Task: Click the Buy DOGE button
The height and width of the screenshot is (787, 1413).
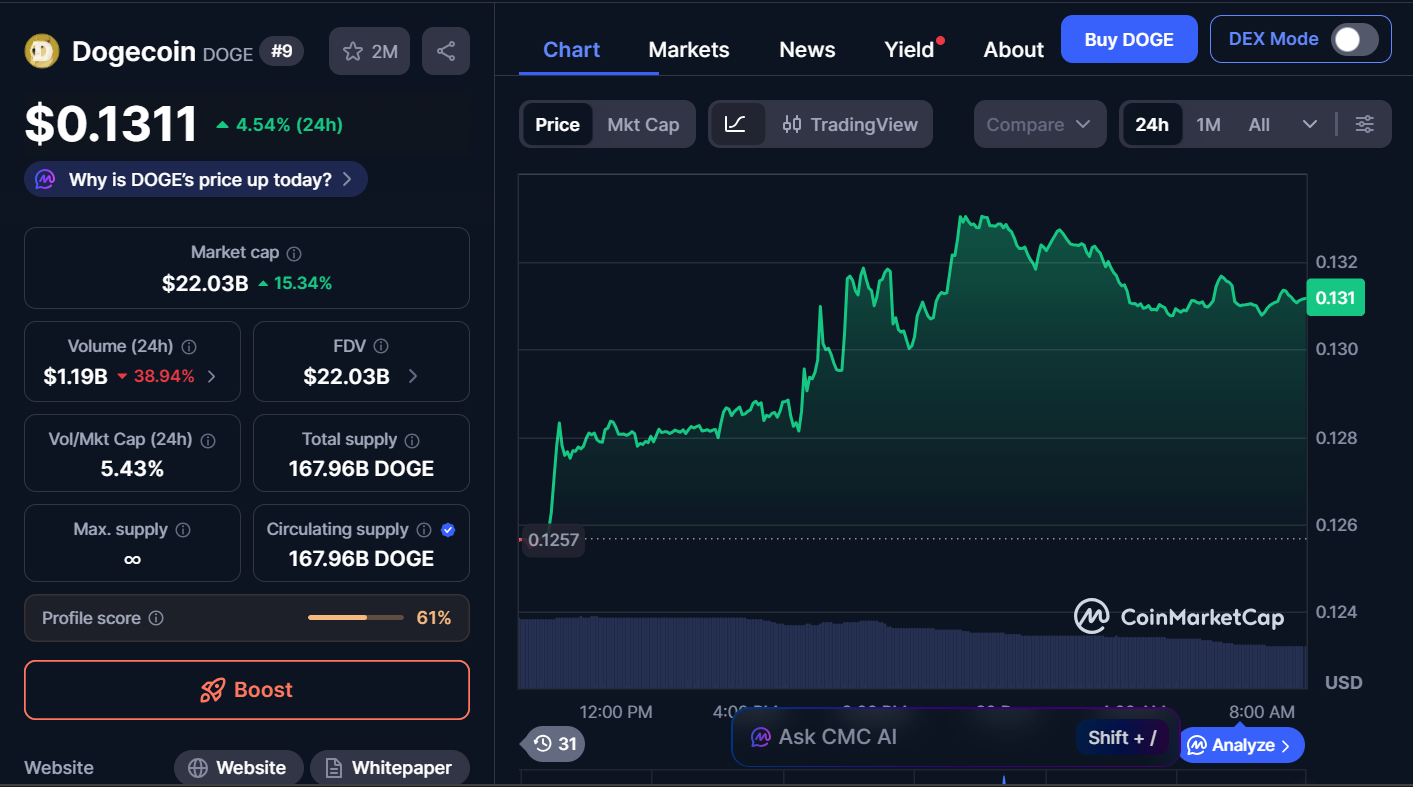Action: click(x=1129, y=39)
